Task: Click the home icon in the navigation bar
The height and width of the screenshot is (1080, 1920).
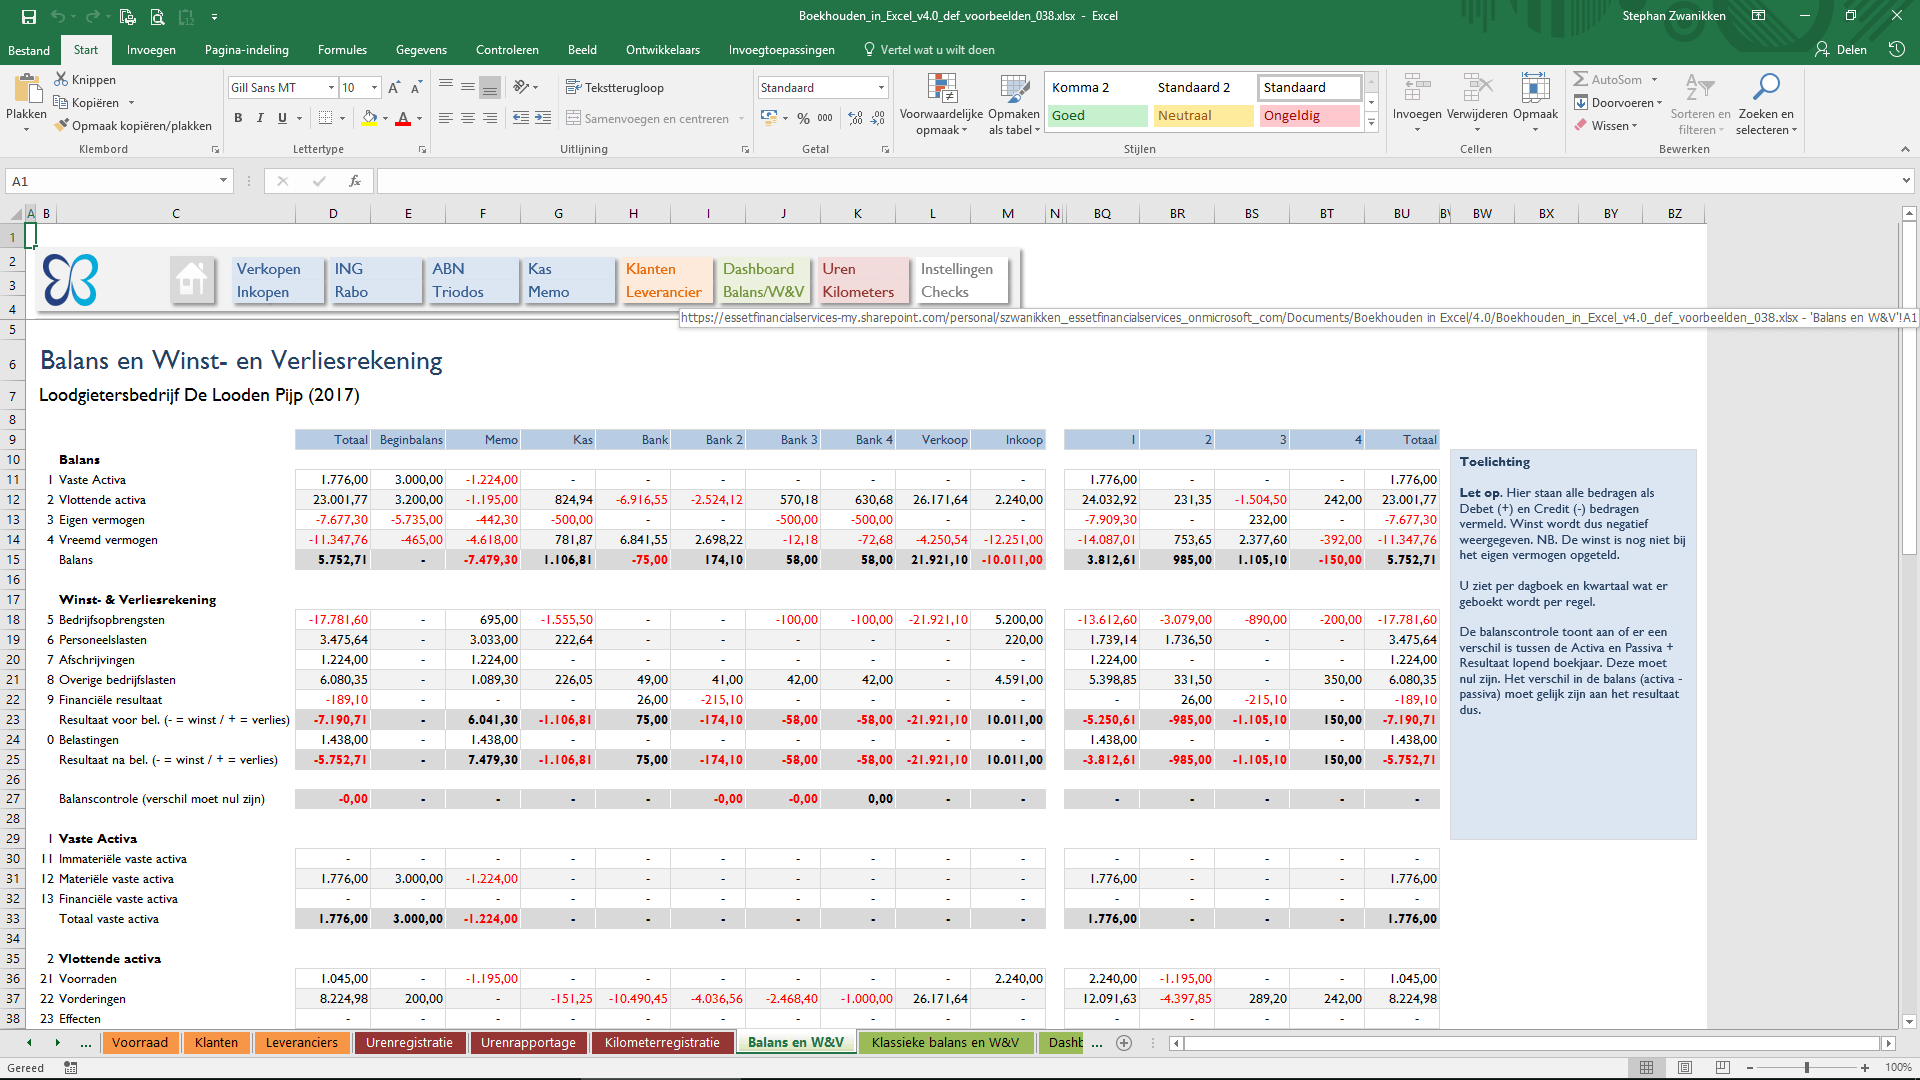Action: click(191, 280)
